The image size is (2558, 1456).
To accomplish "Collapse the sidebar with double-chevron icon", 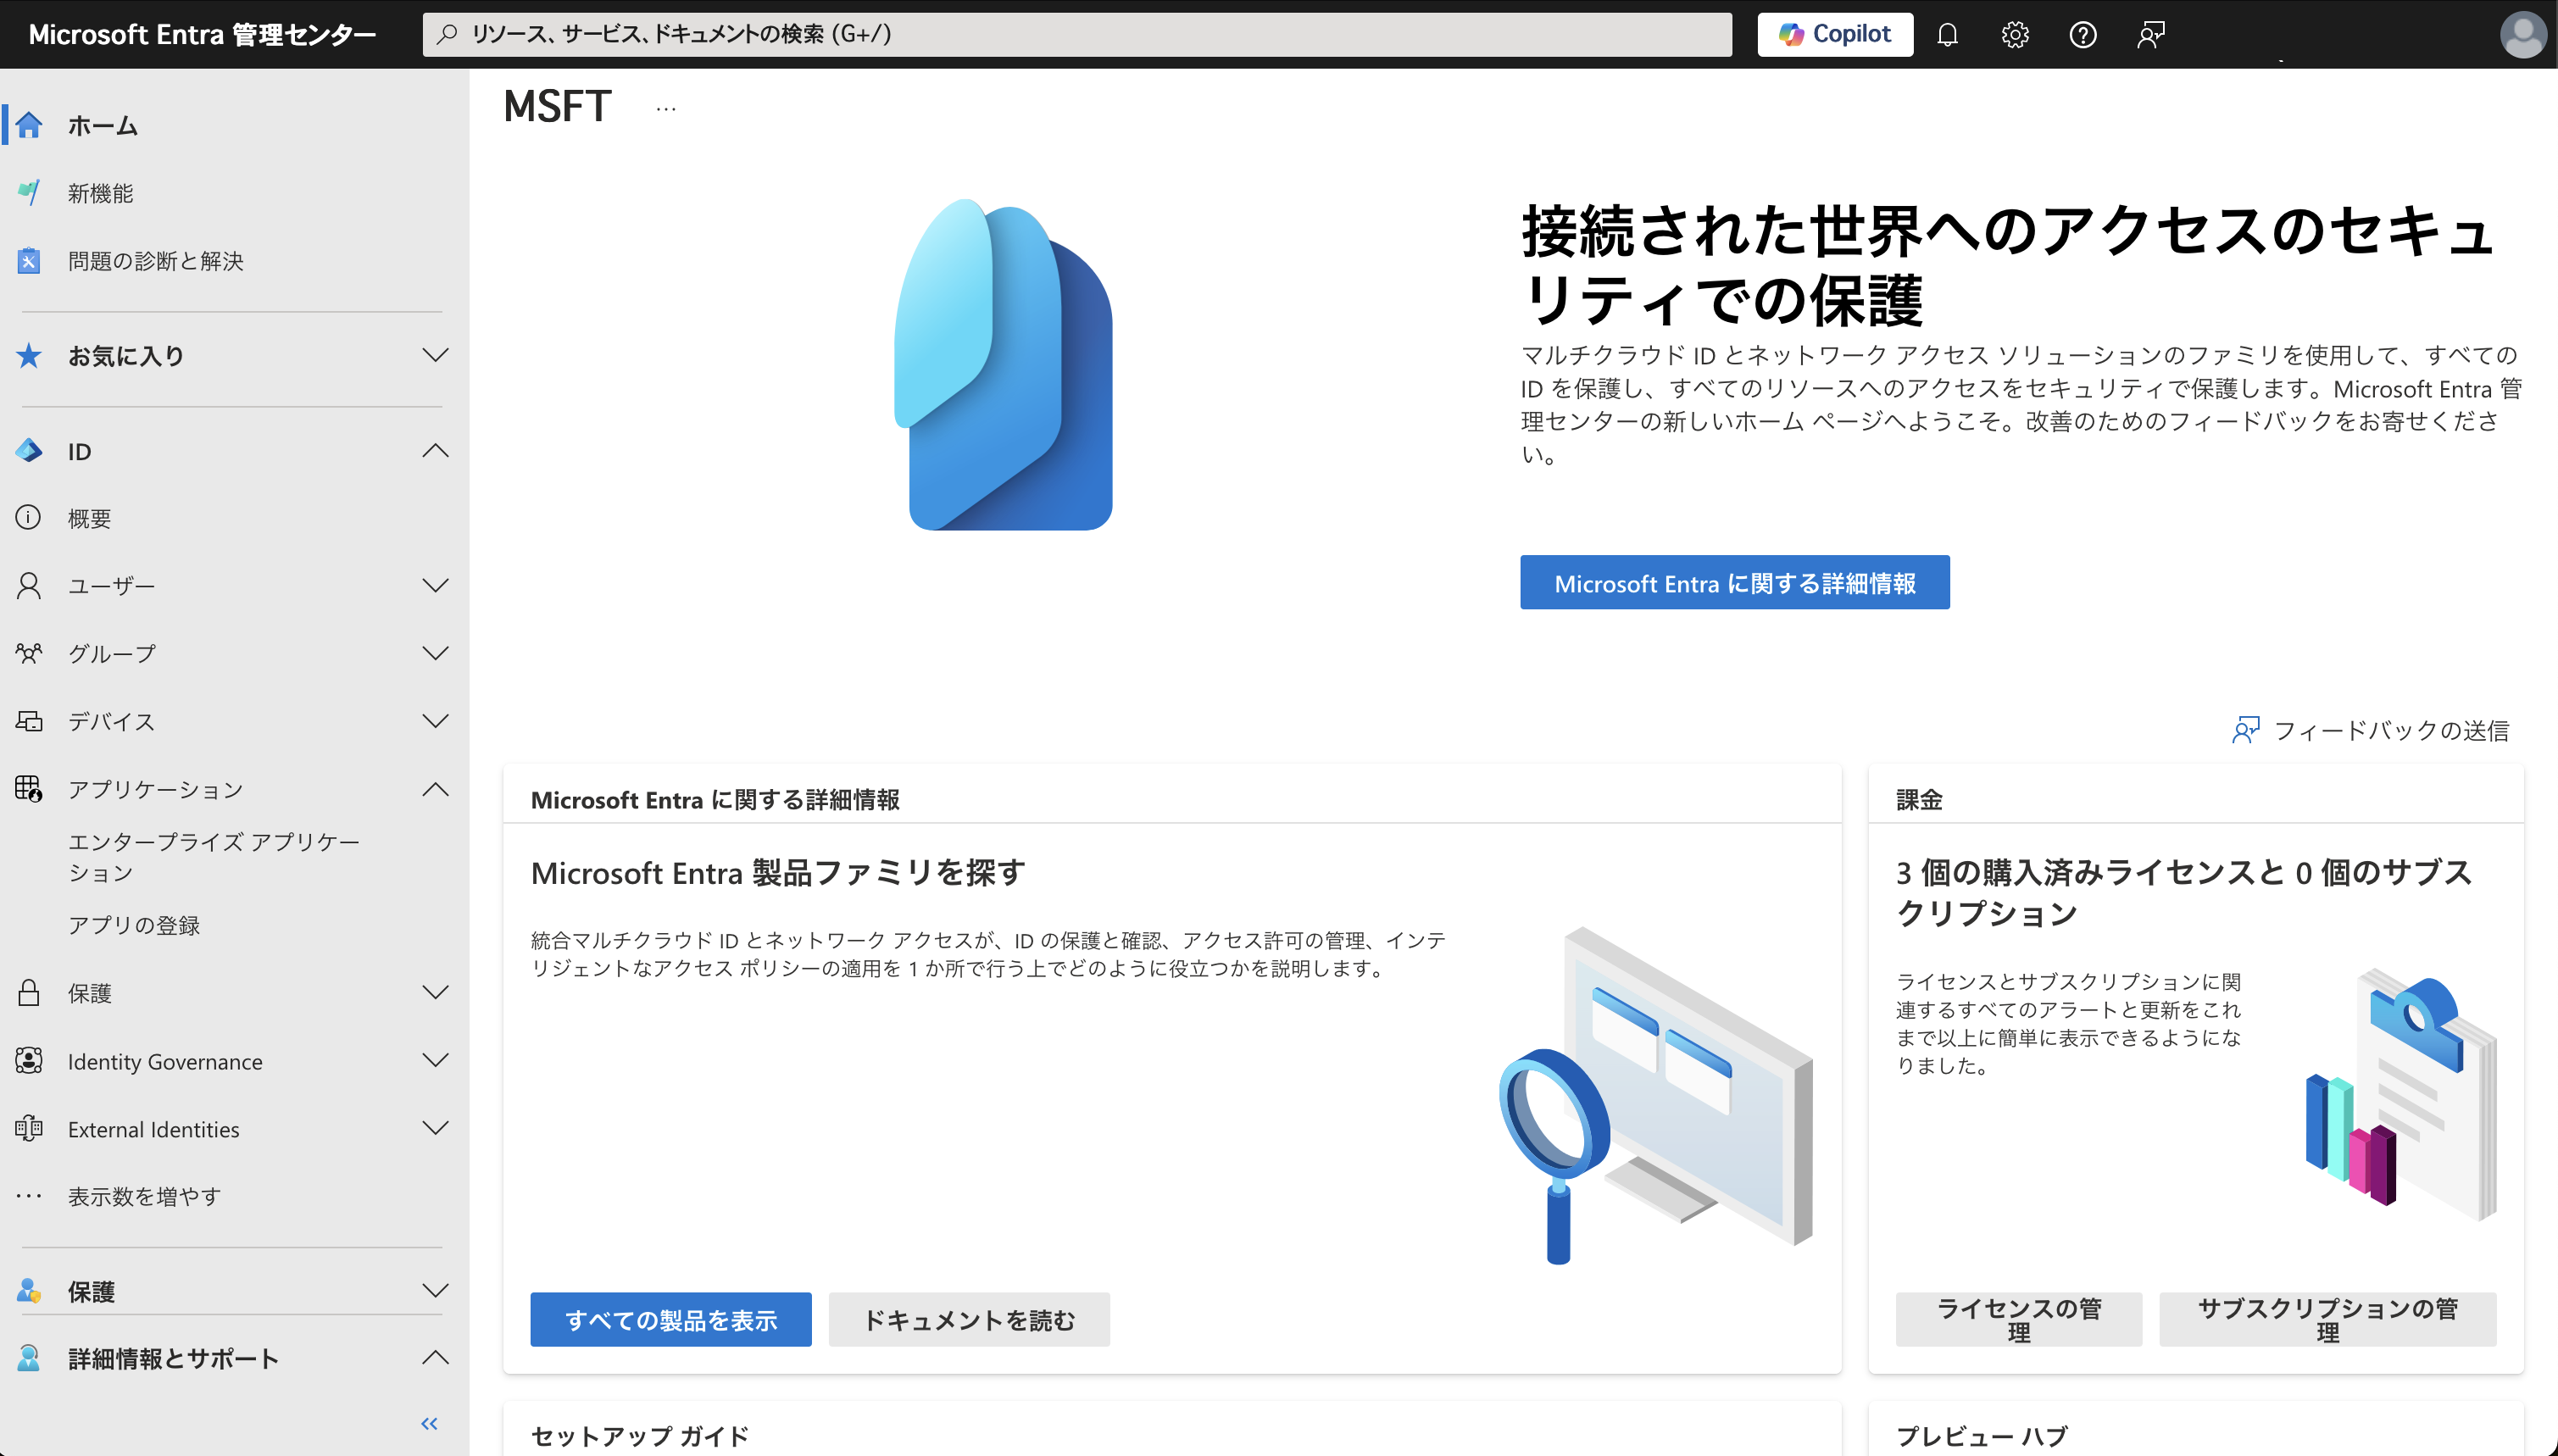I will 430,1424.
